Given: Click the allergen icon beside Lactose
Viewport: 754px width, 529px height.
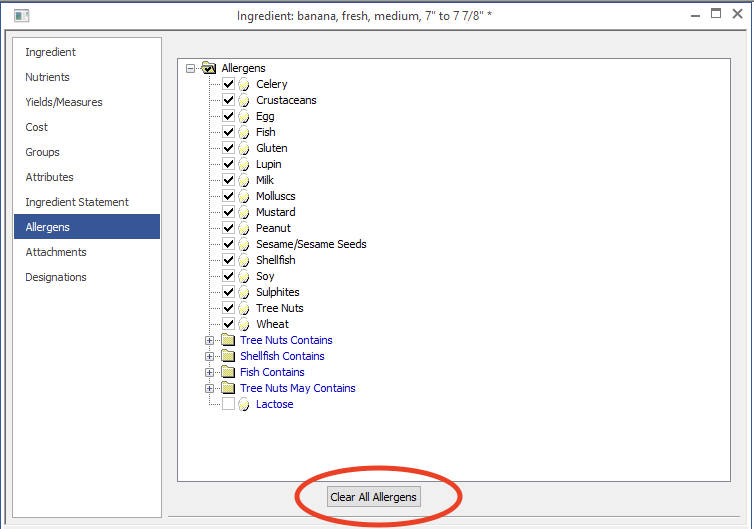Looking at the screenshot, I should point(244,404).
